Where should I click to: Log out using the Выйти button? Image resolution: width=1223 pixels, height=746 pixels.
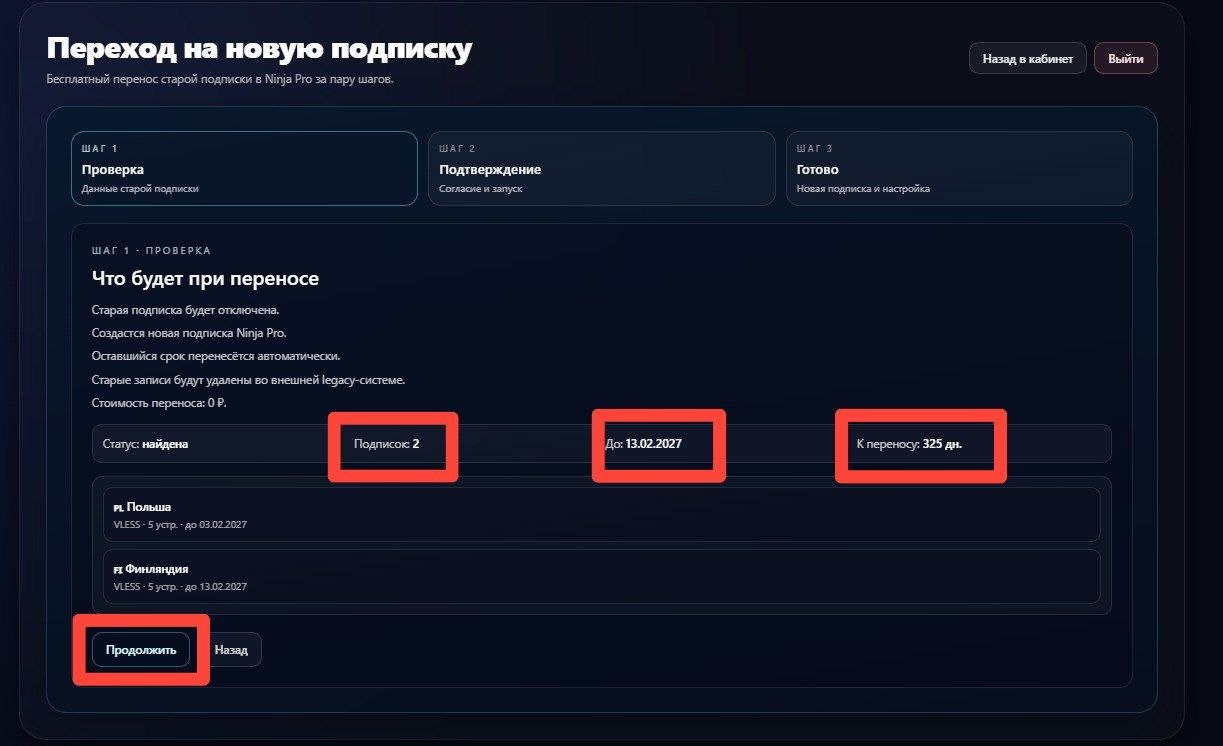(x=1125, y=57)
